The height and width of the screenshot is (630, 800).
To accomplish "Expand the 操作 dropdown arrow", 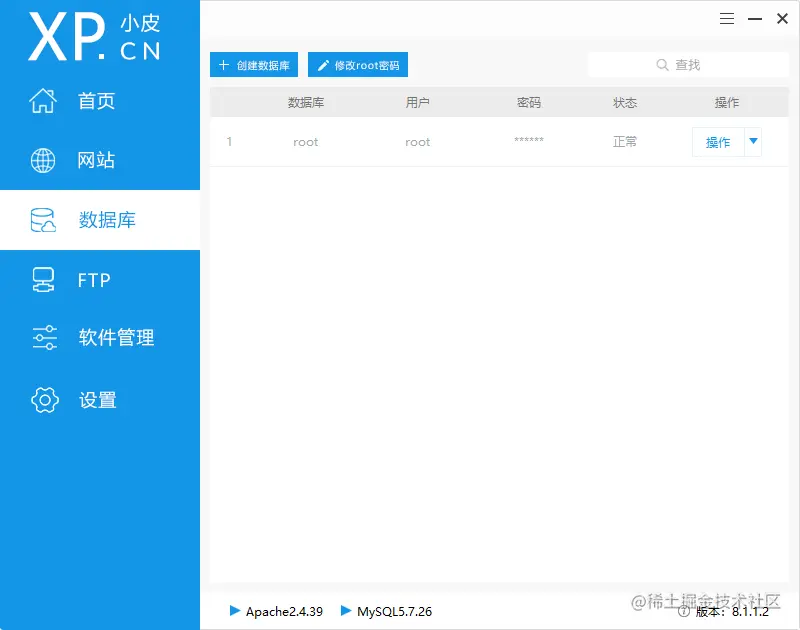I will pos(753,141).
